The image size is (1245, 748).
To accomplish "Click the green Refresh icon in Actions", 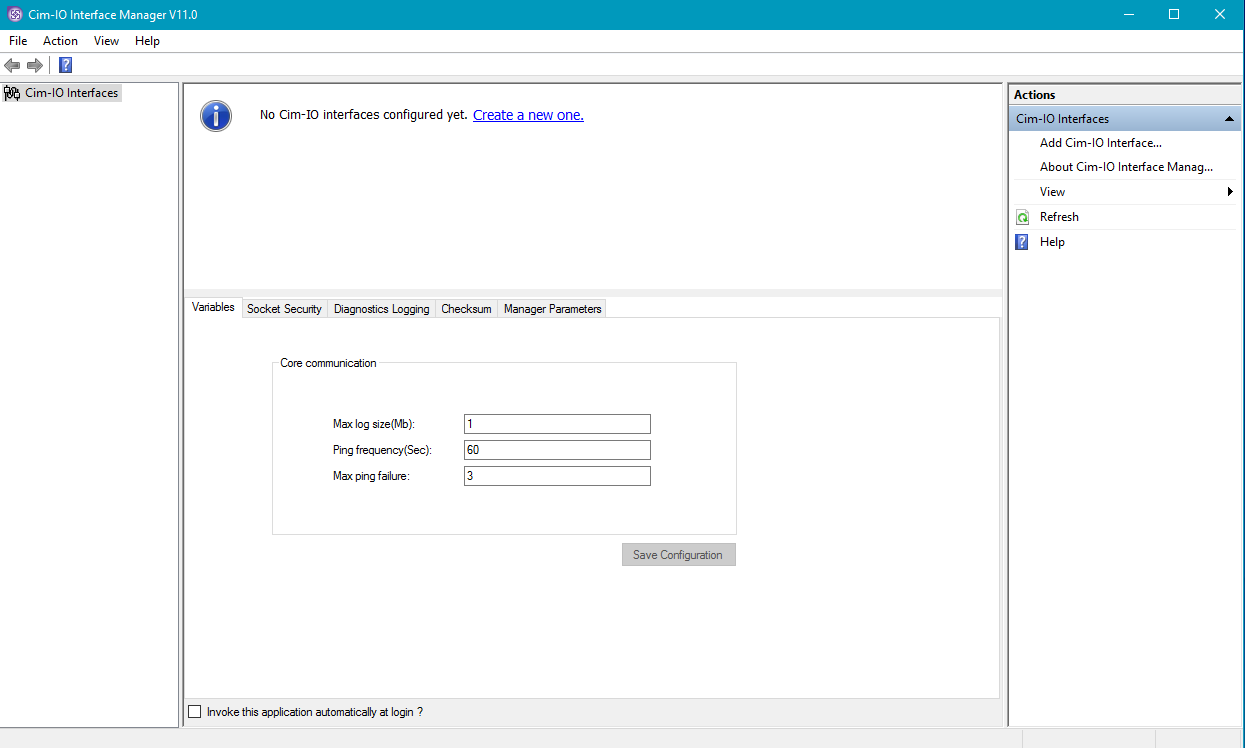I will 1022,217.
